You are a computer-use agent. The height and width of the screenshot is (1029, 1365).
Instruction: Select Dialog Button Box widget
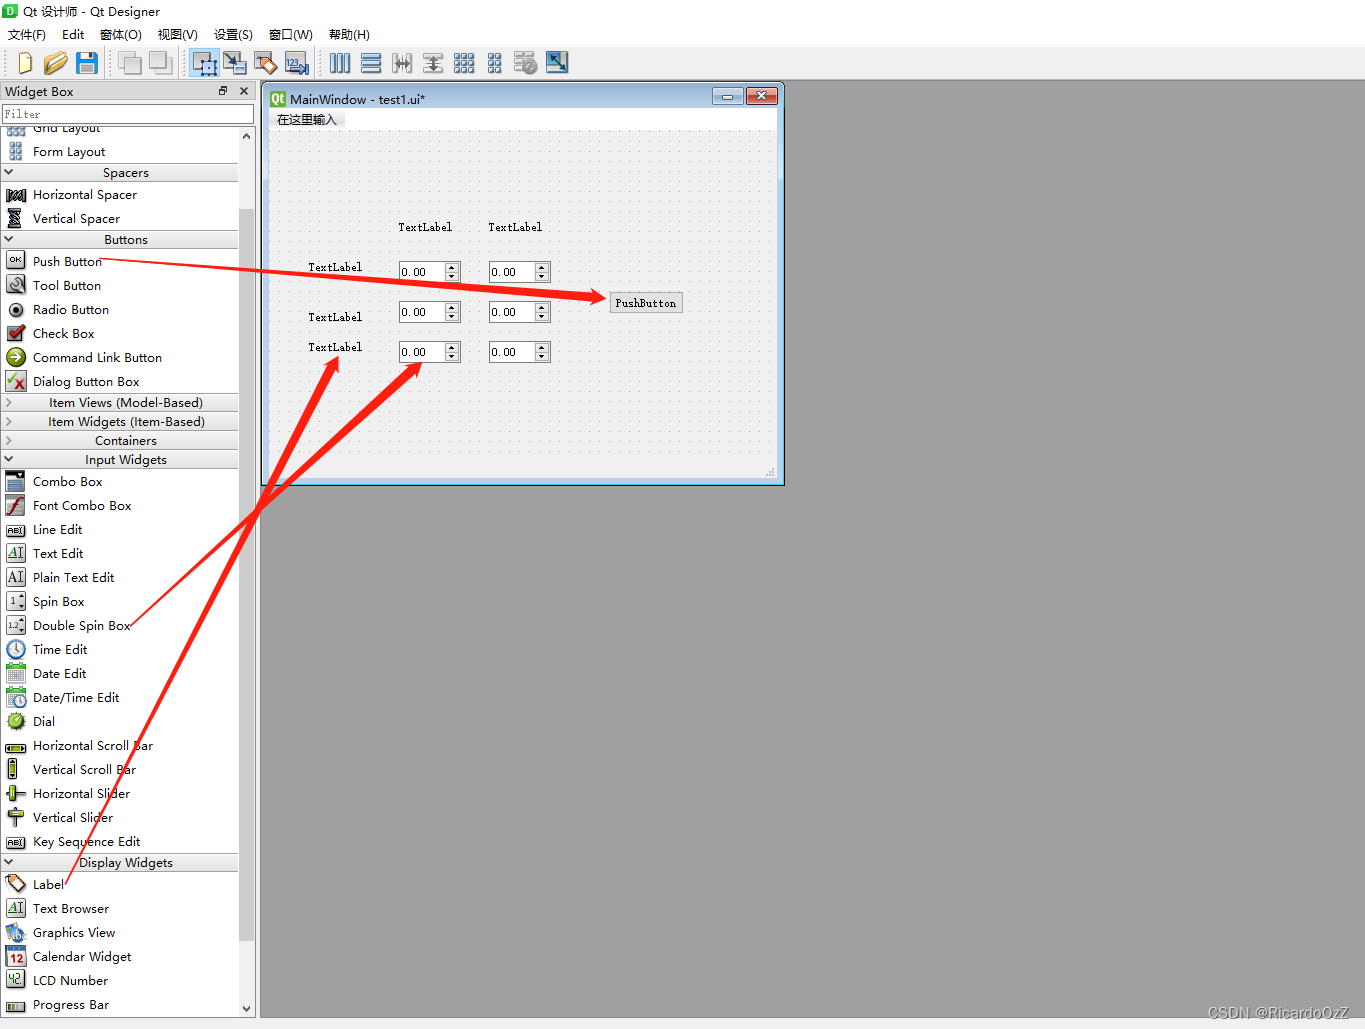click(86, 382)
